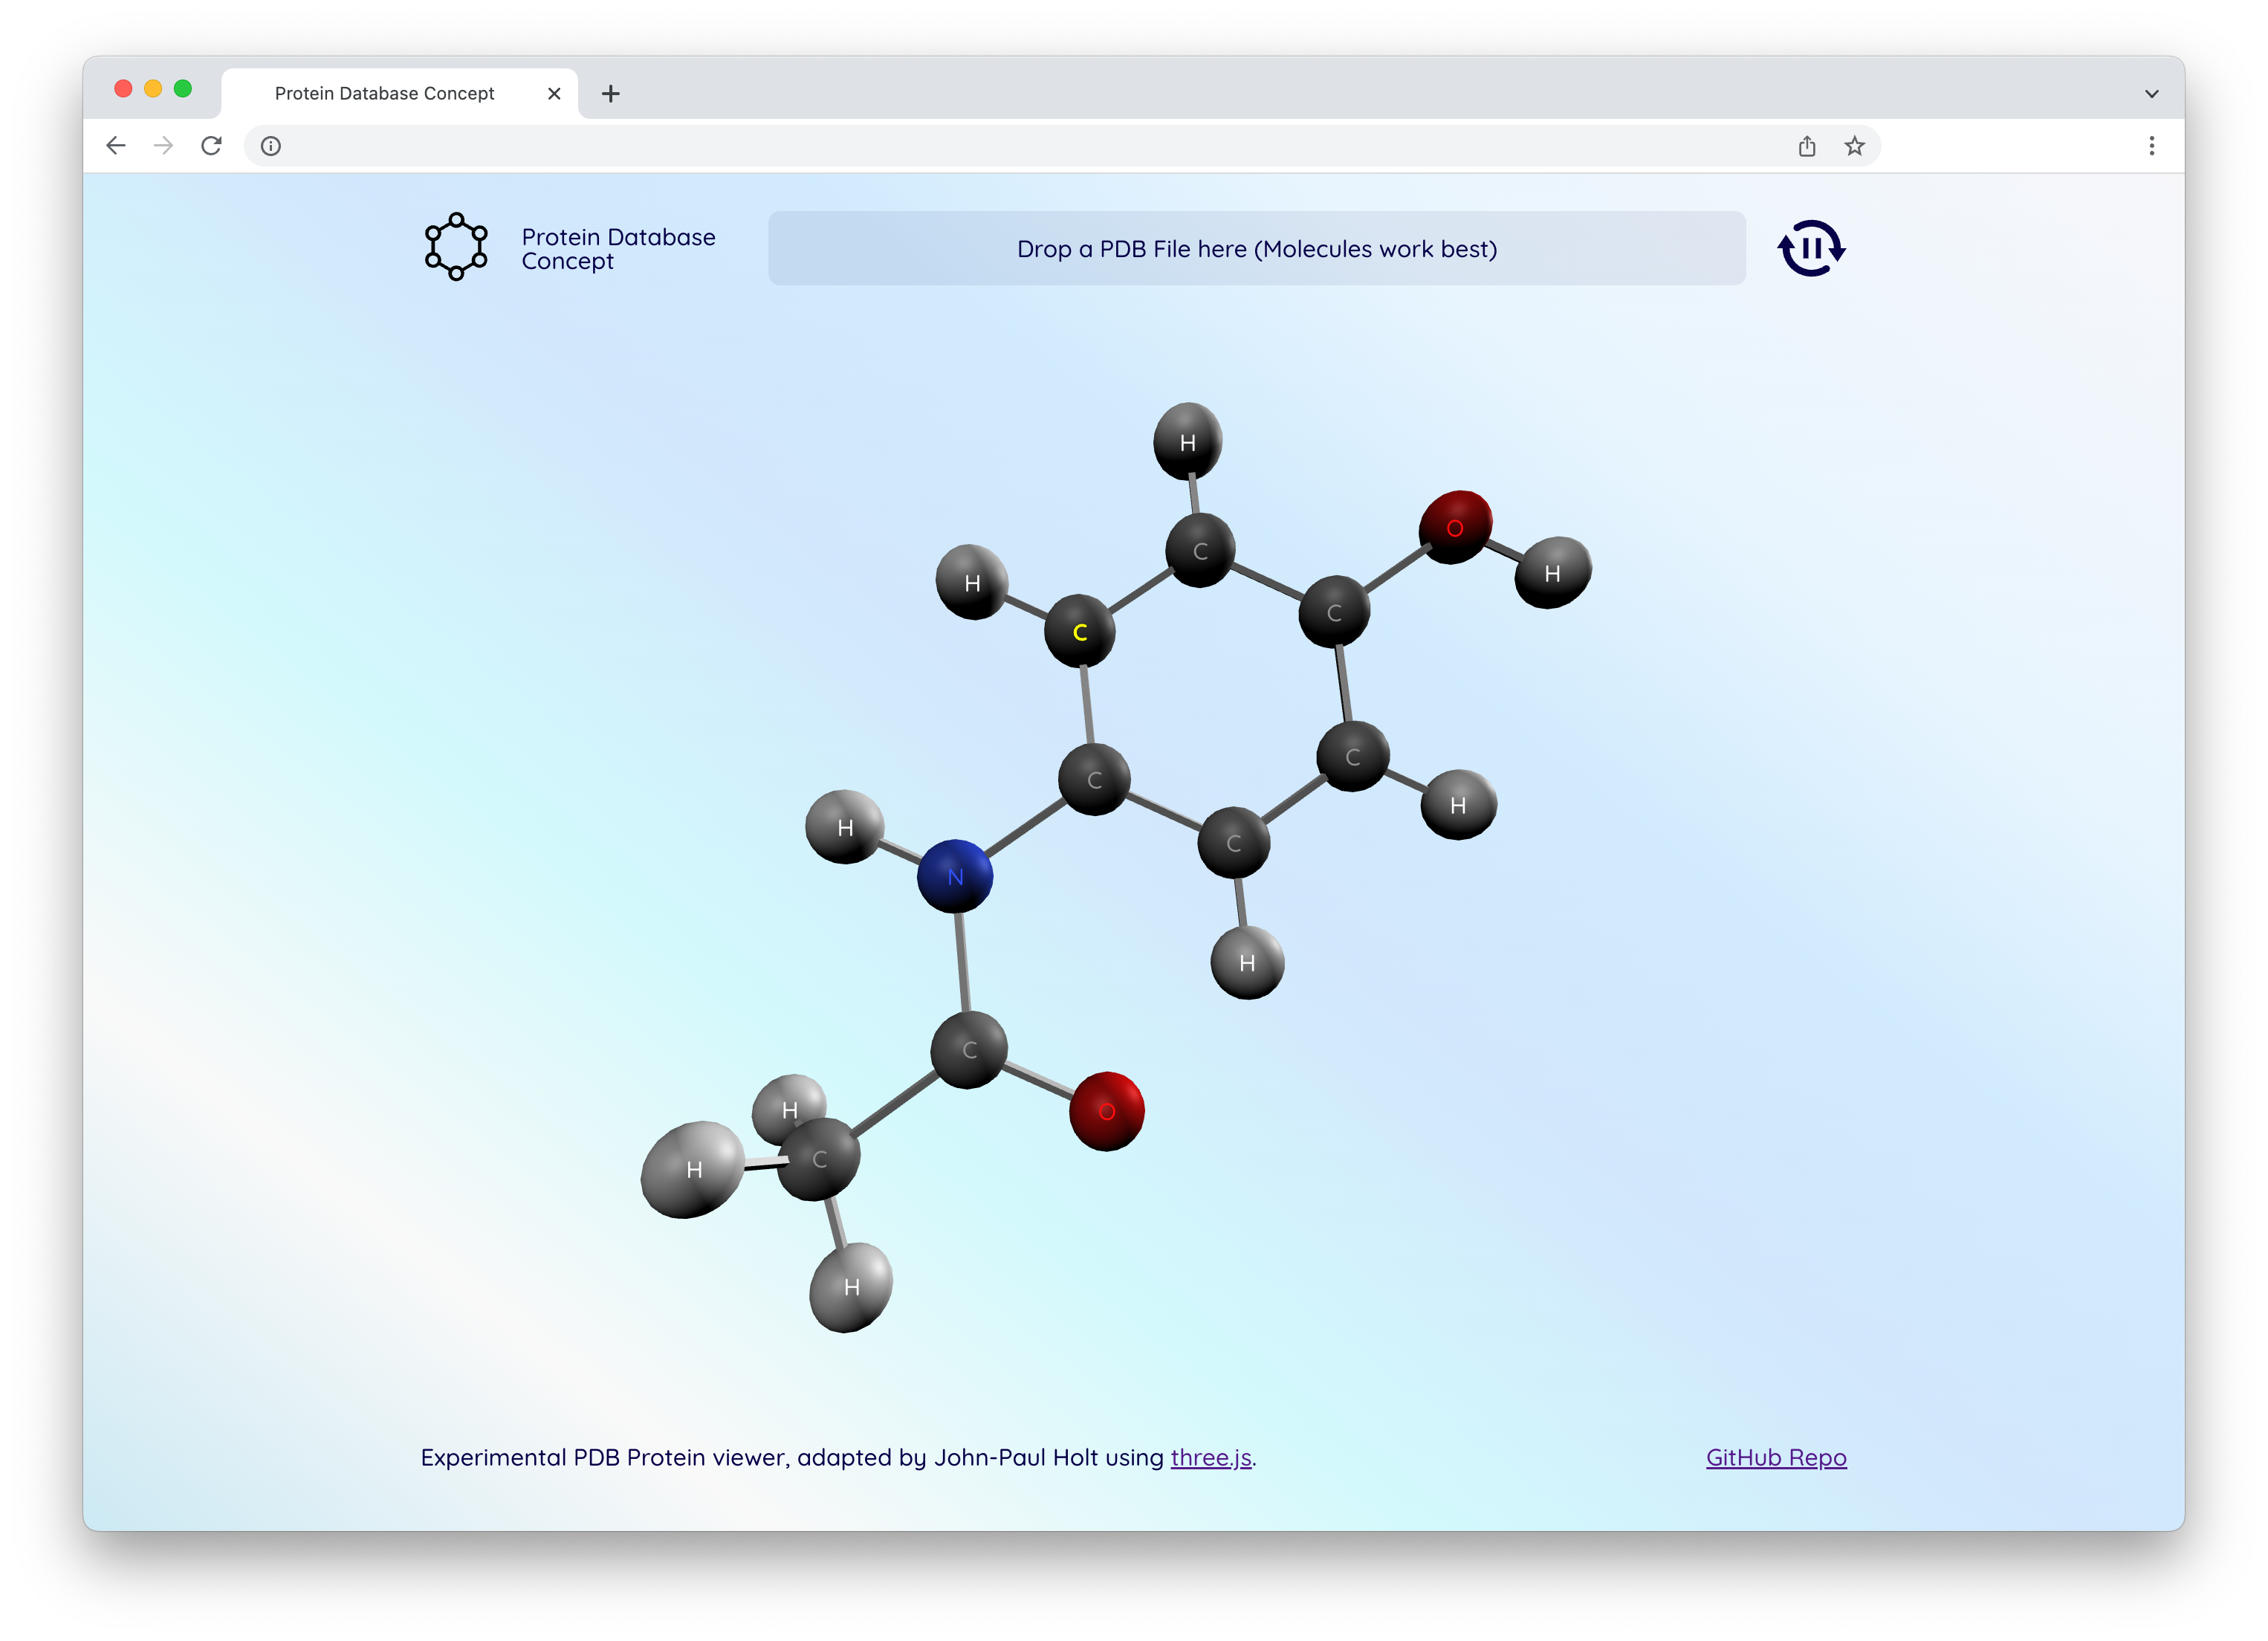Open the three.js link
This screenshot has height=1641, width=2268.
[x=1210, y=1457]
